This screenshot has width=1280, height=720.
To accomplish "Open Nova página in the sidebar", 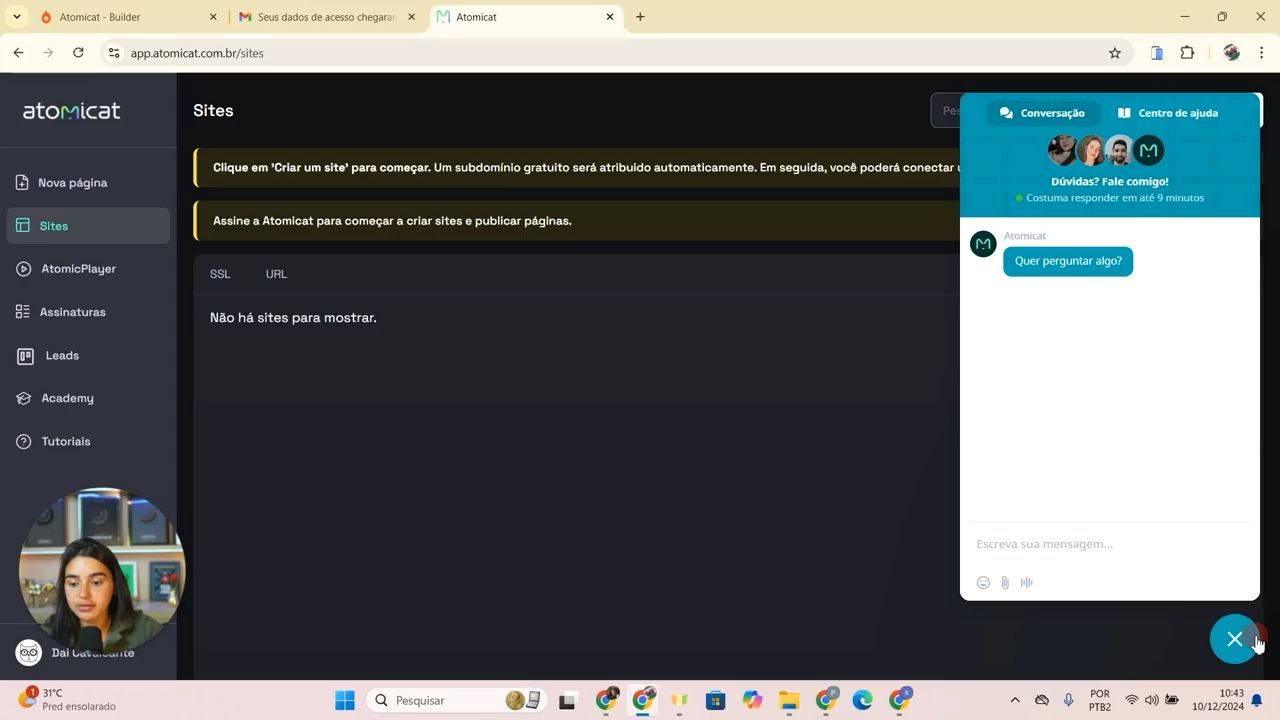I will pyautogui.click(x=62, y=183).
